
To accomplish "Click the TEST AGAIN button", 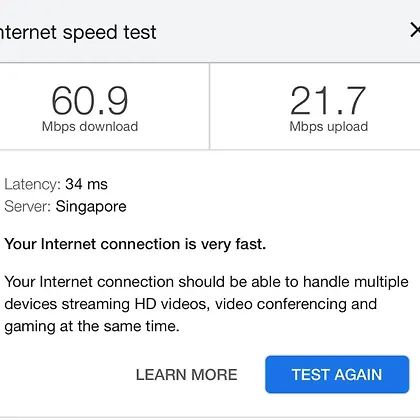I will pyautogui.click(x=337, y=374).
